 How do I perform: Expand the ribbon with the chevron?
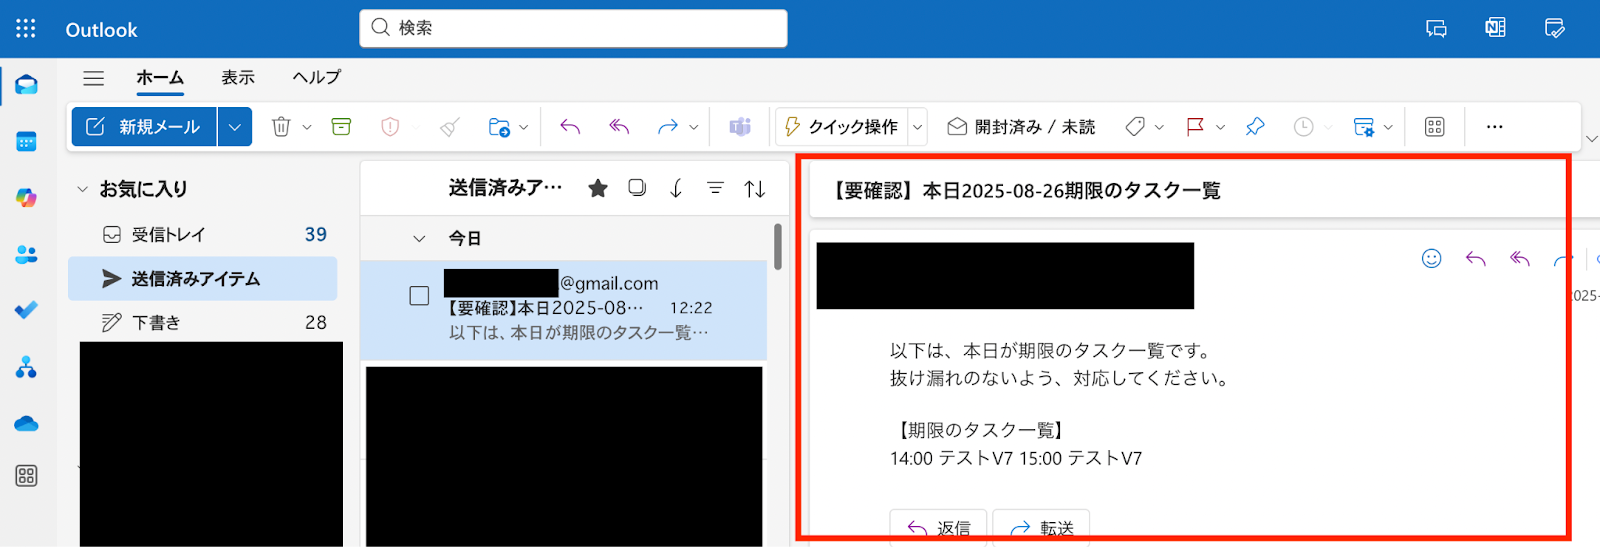click(x=1590, y=139)
